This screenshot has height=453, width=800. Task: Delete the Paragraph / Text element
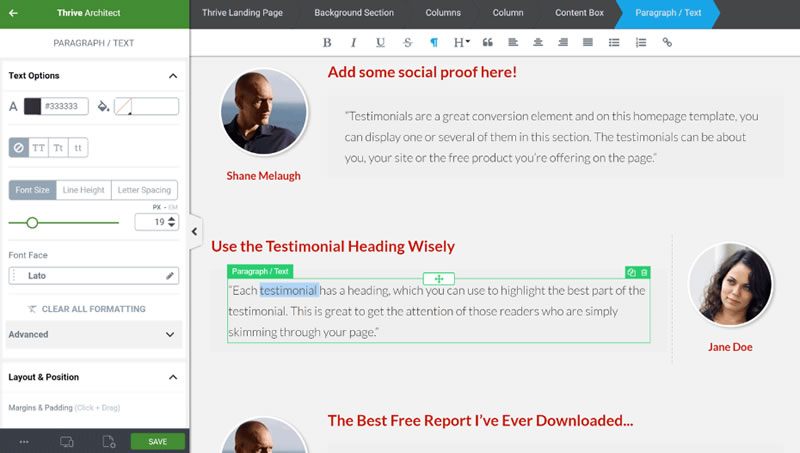pyautogui.click(x=644, y=272)
